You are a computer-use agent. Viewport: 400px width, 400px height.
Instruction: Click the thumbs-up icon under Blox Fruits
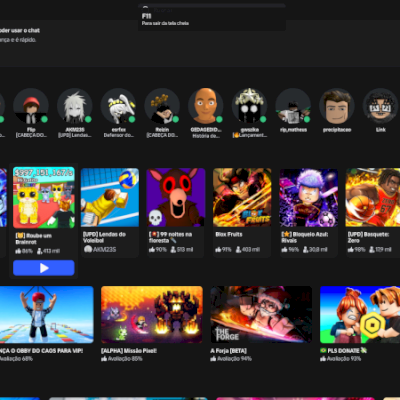coord(218,249)
